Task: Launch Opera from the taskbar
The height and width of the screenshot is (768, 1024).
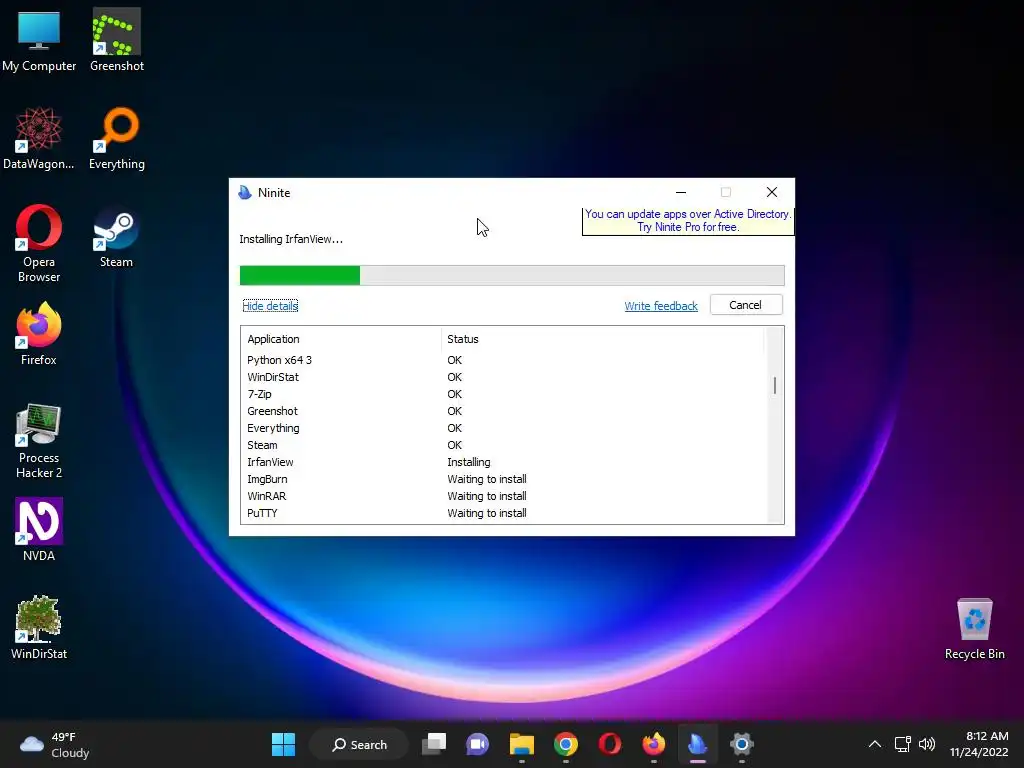Action: click(x=609, y=744)
